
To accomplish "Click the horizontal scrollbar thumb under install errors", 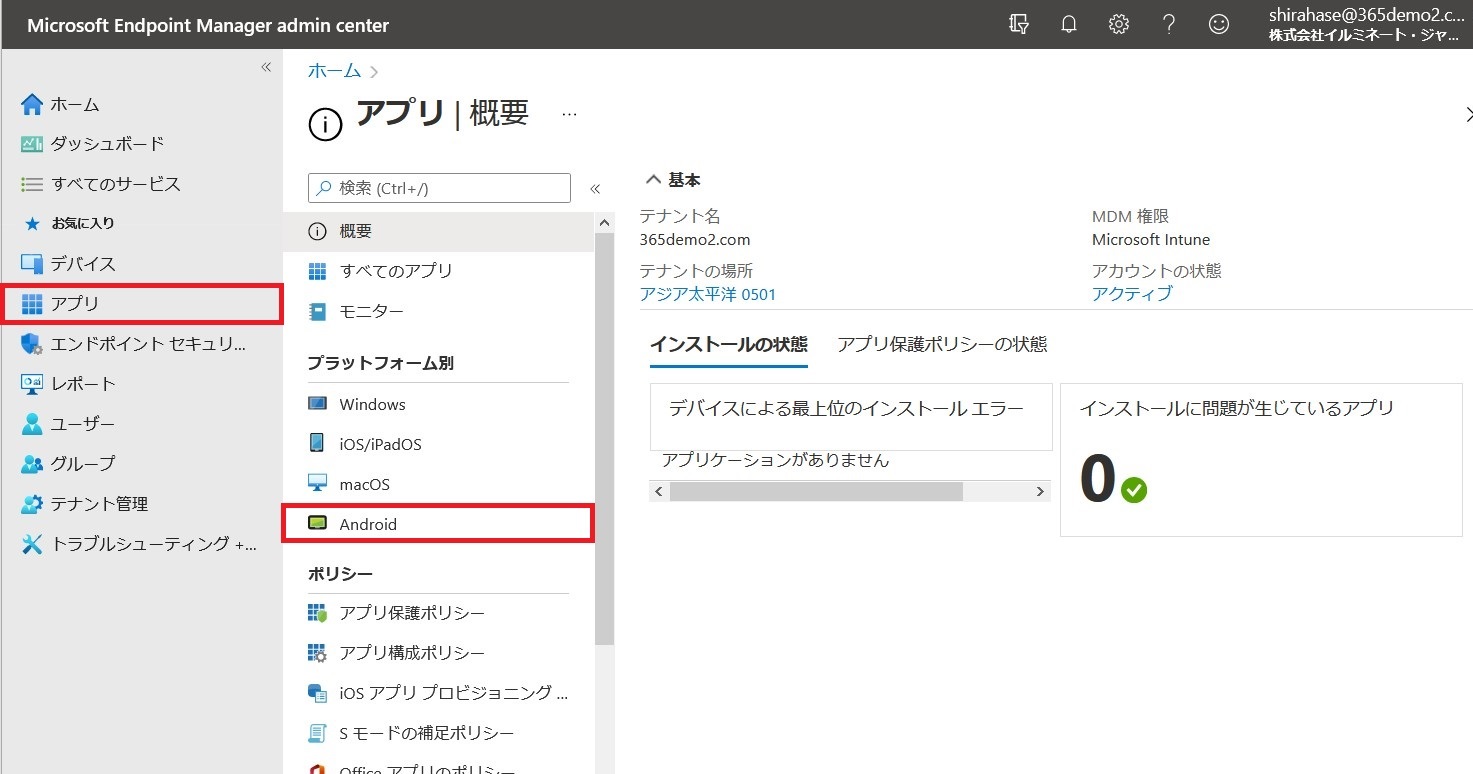I will [x=816, y=492].
